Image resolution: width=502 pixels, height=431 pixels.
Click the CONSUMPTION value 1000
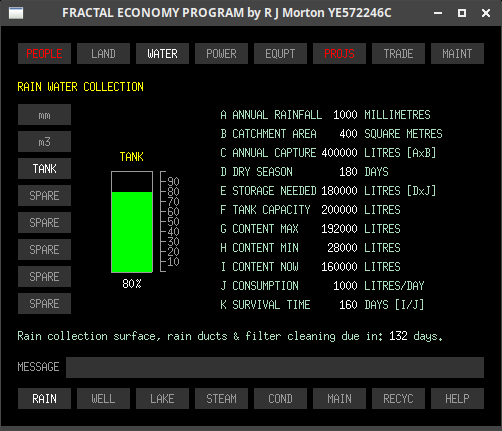(345, 286)
